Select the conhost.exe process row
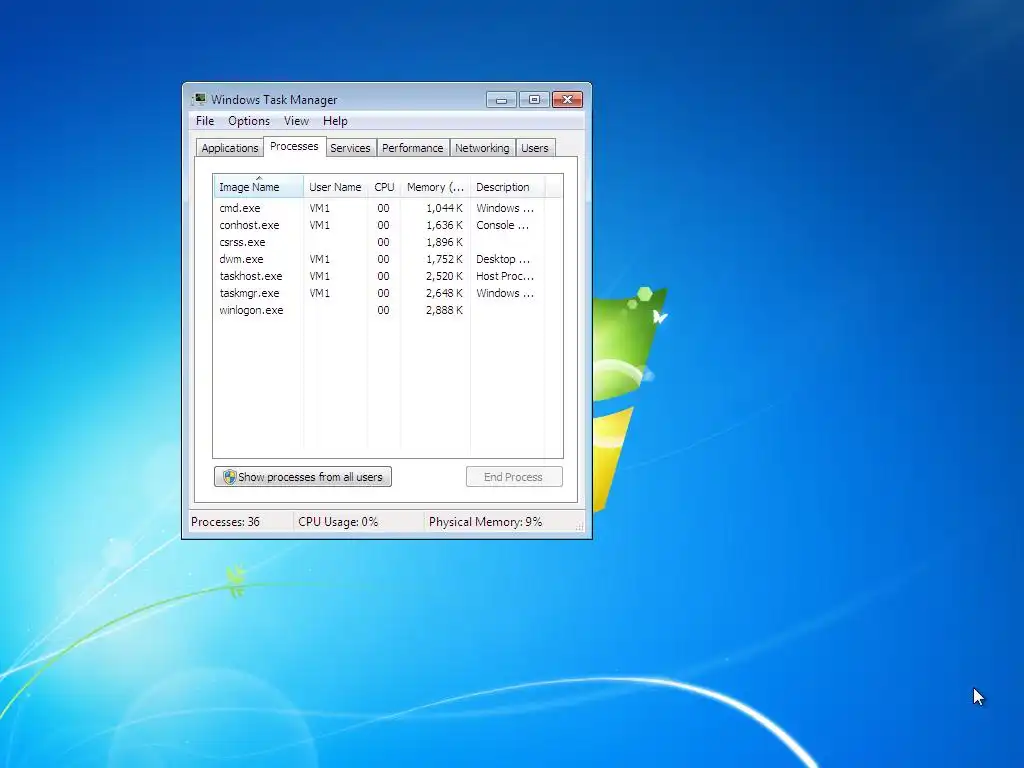The width and height of the screenshot is (1024, 768). click(388, 225)
